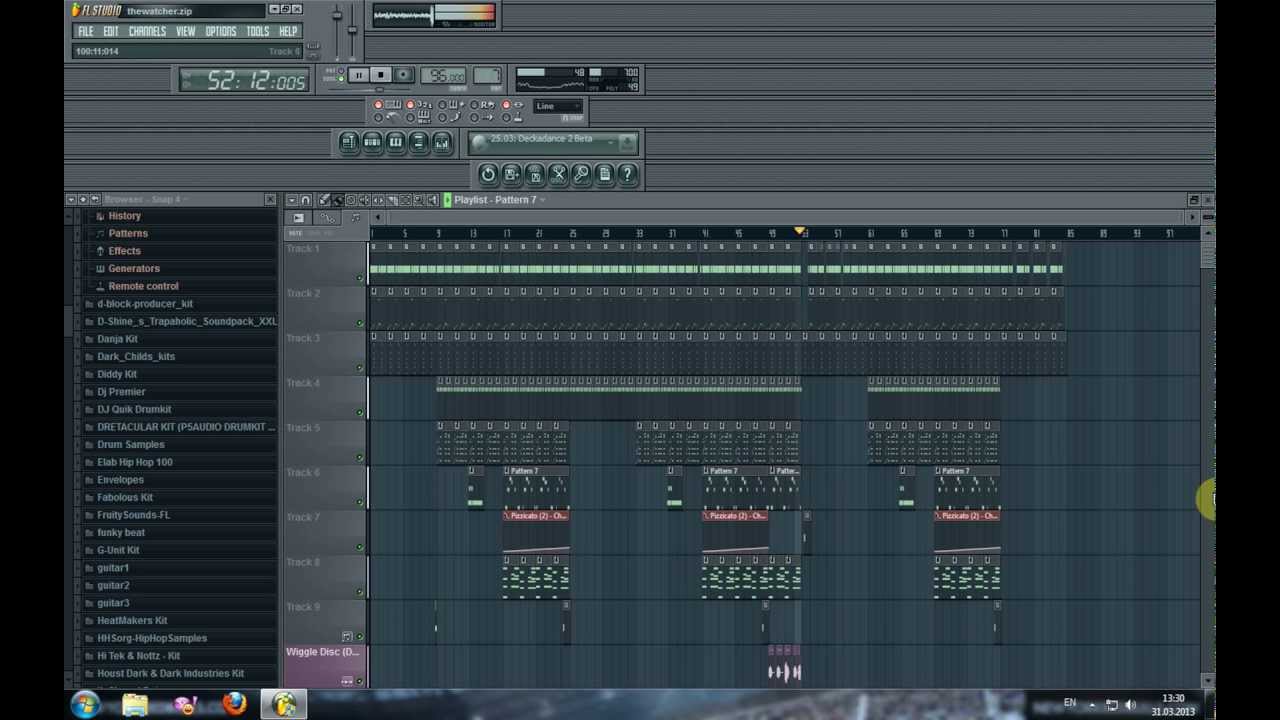This screenshot has height=720, width=1280.
Task: Toggle wait for input option
Action: coord(421,118)
